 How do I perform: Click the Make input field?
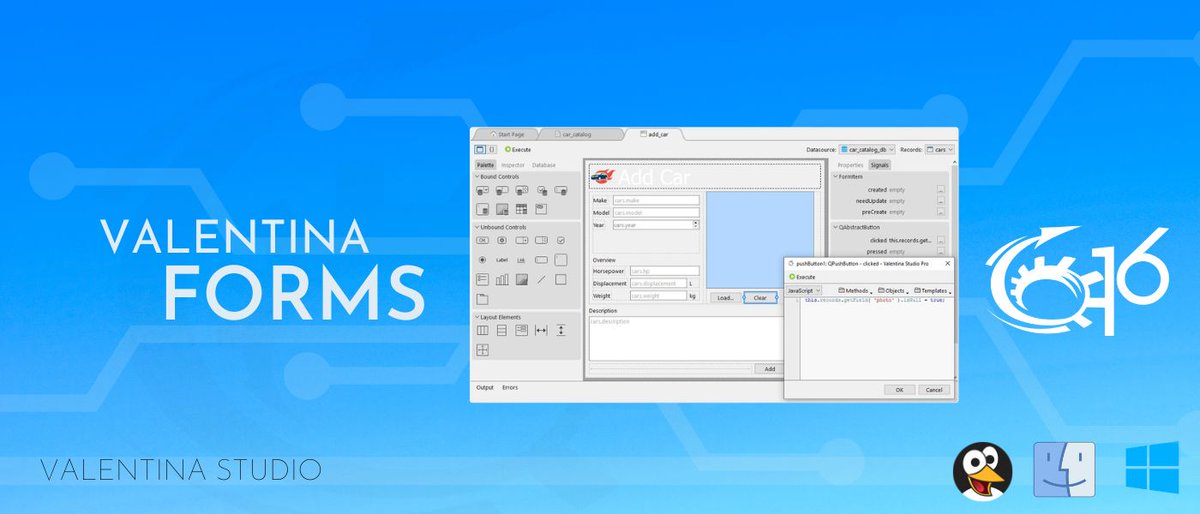pyautogui.click(x=656, y=201)
